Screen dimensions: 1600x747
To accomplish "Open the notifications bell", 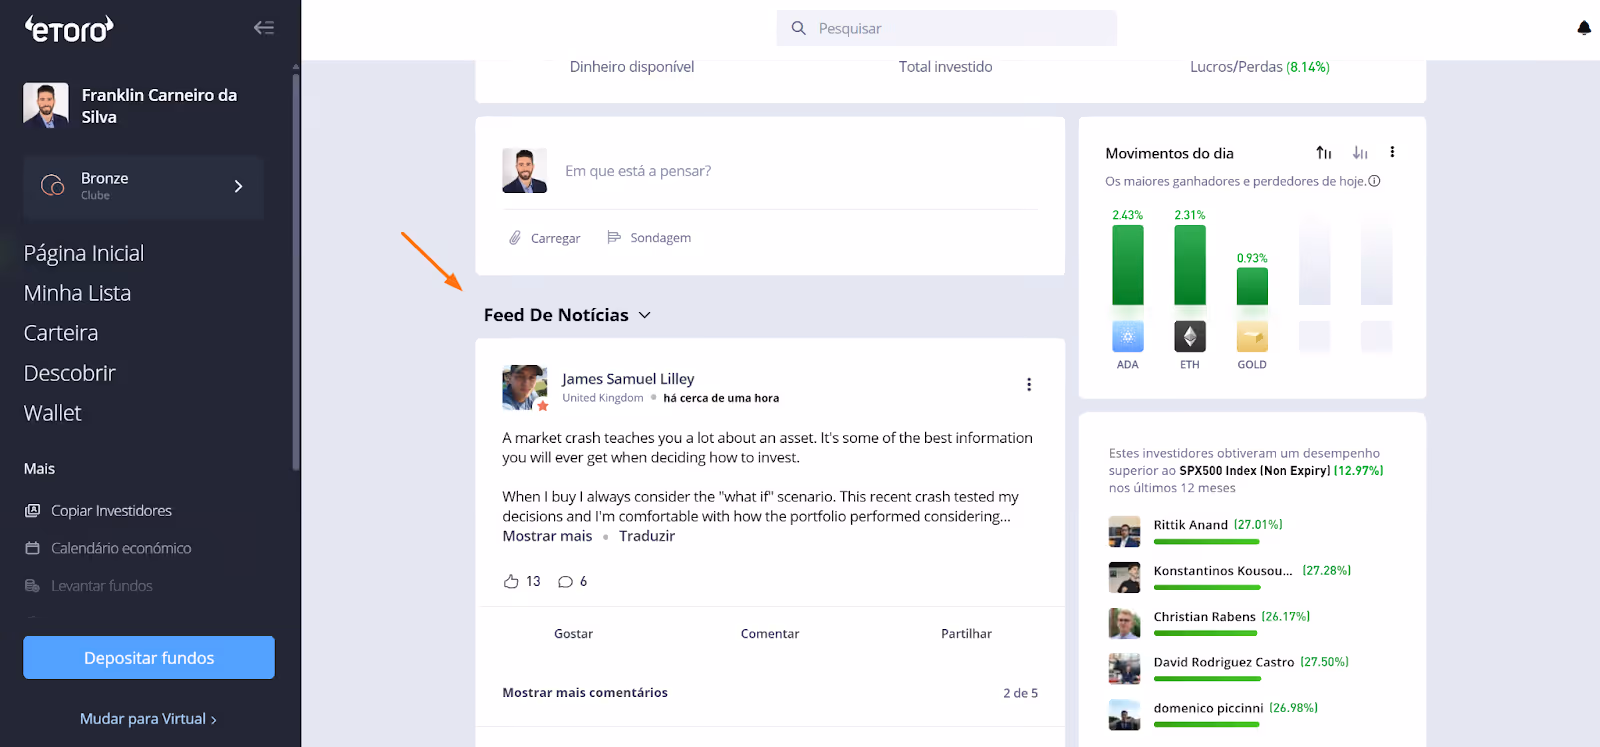I will [x=1584, y=28].
